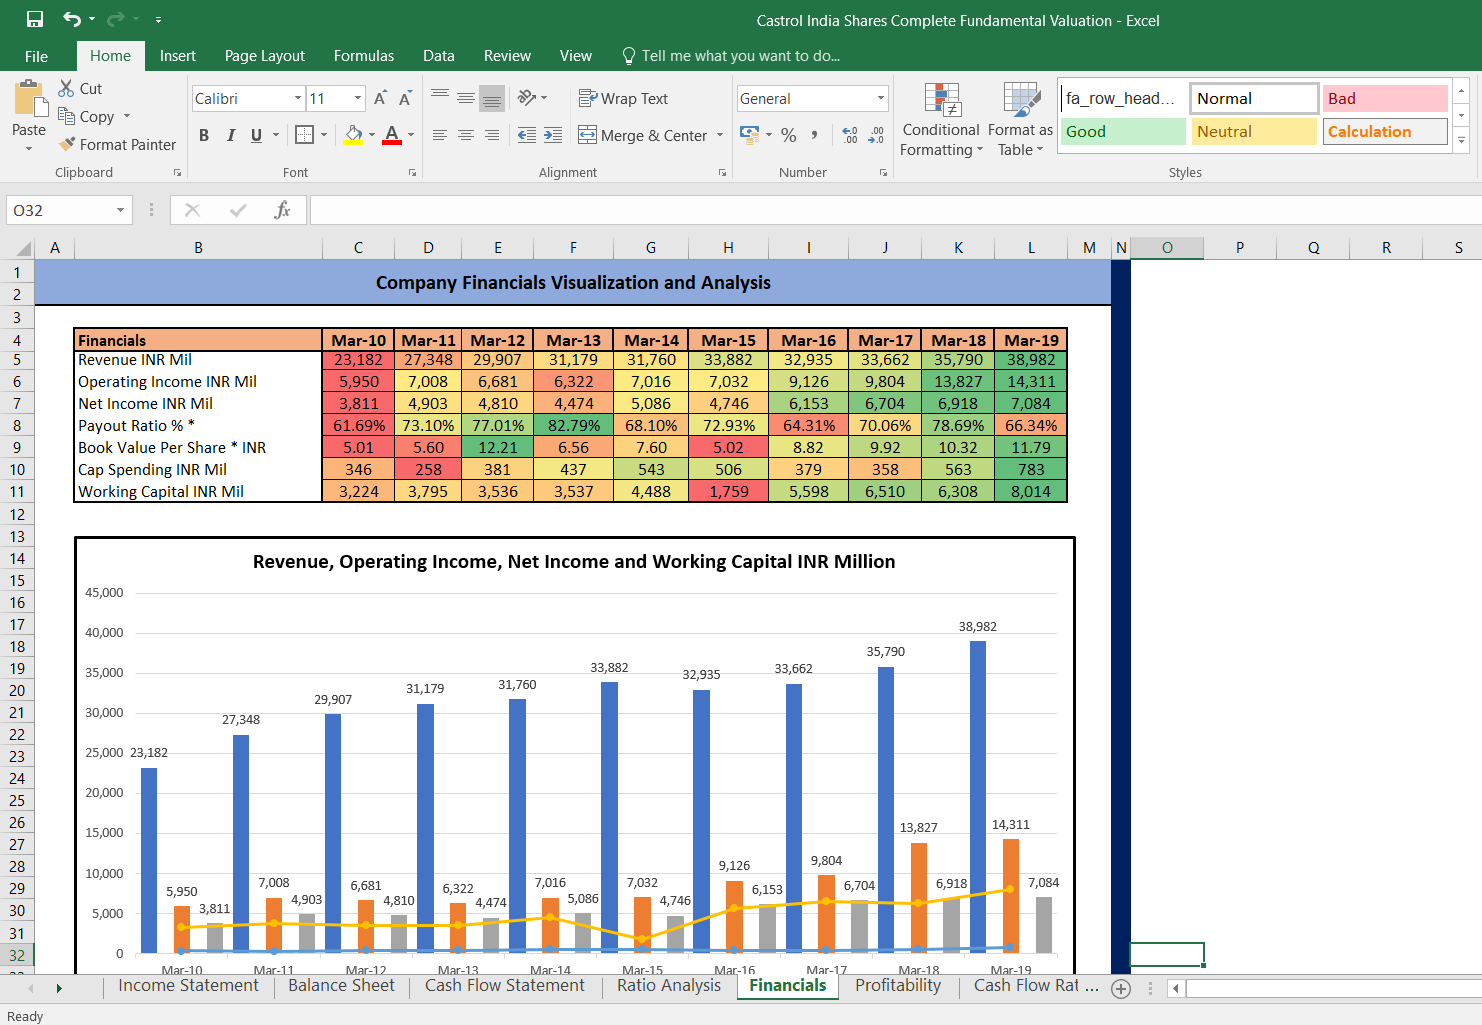Click the Orientation text-angle icon
1482x1025 pixels.
[526, 98]
